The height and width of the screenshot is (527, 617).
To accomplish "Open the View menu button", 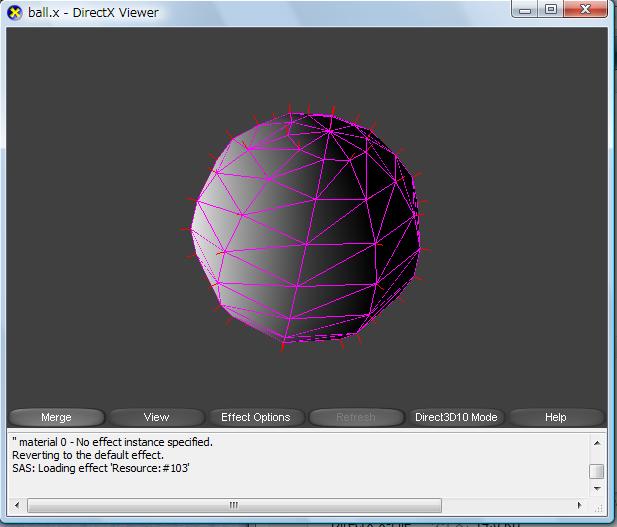I will coord(157,417).
